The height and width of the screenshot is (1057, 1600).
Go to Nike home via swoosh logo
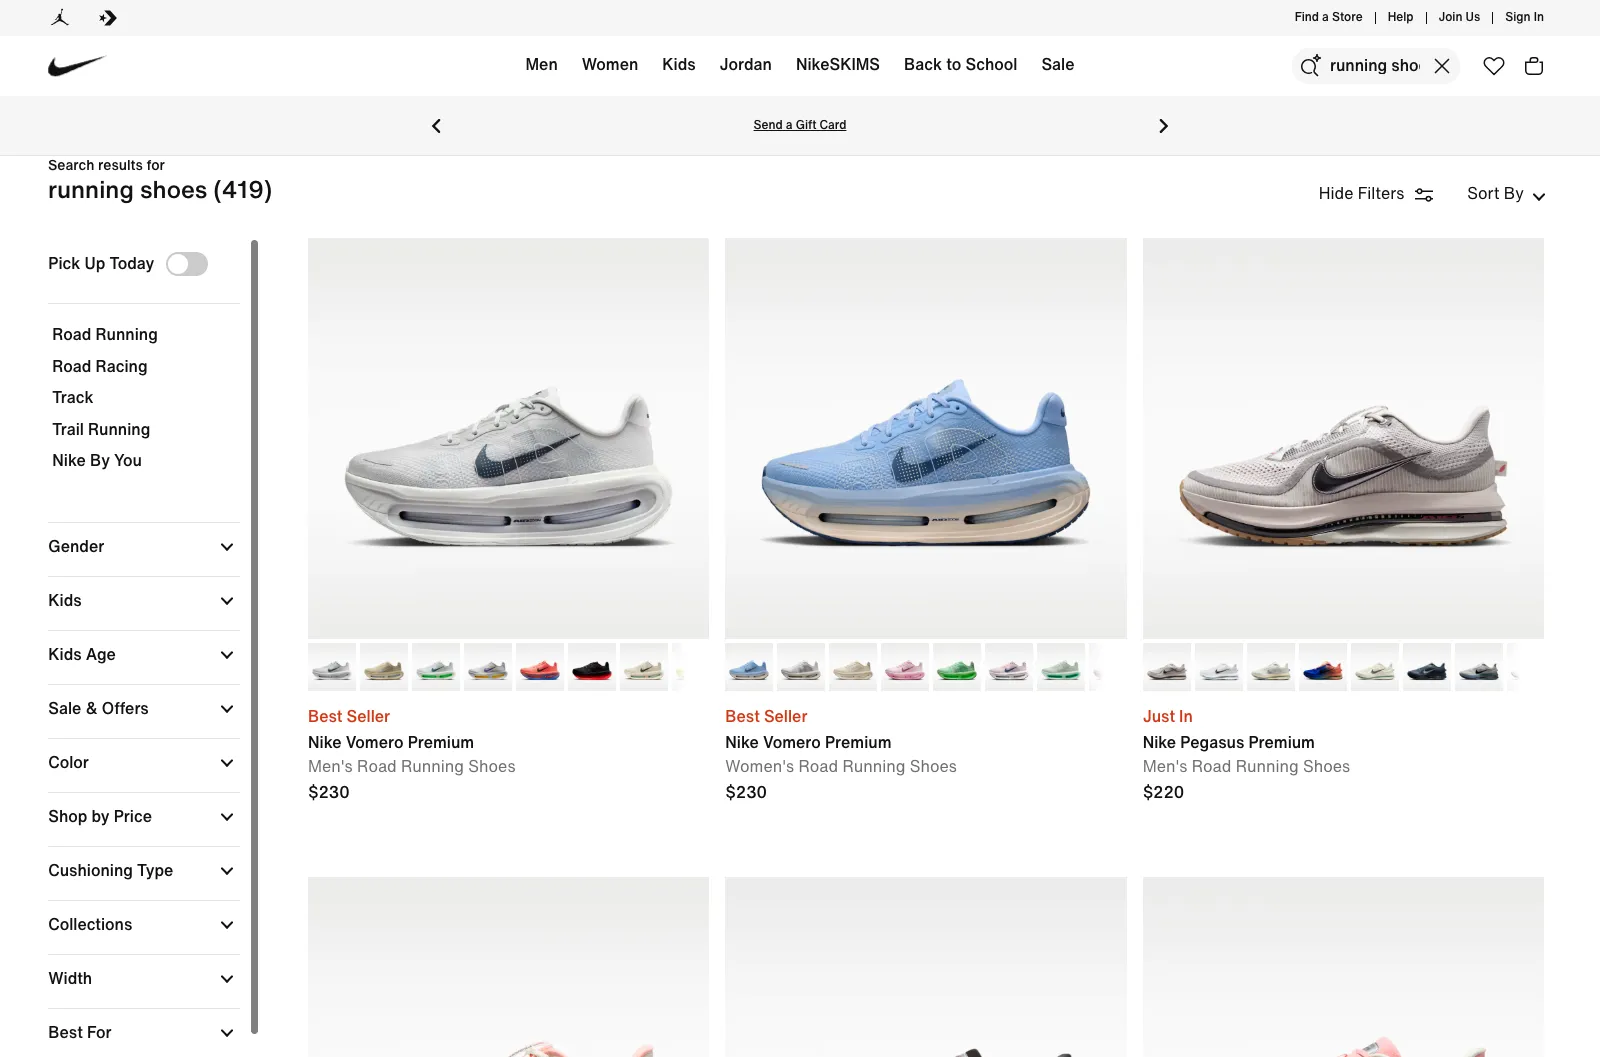(77, 66)
